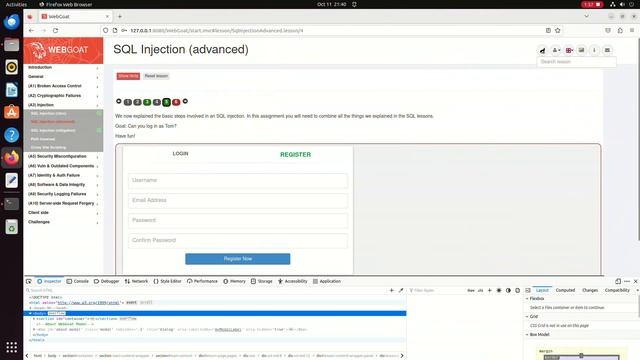Click the Username input field

[238, 180]
